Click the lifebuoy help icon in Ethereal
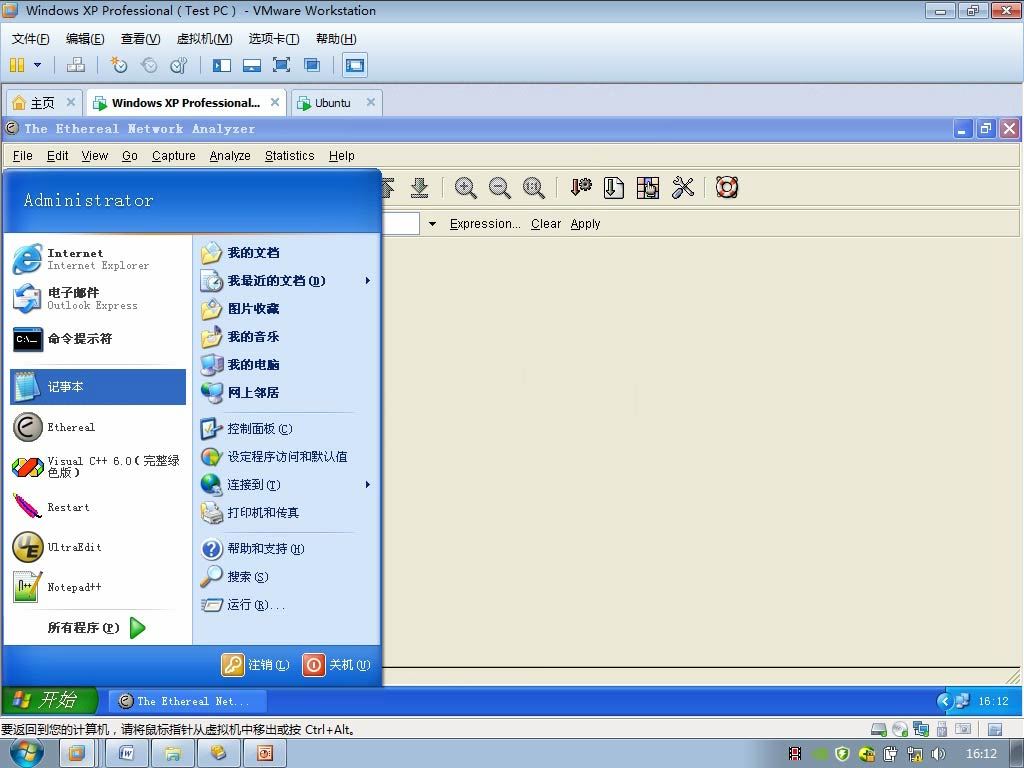 (727, 188)
